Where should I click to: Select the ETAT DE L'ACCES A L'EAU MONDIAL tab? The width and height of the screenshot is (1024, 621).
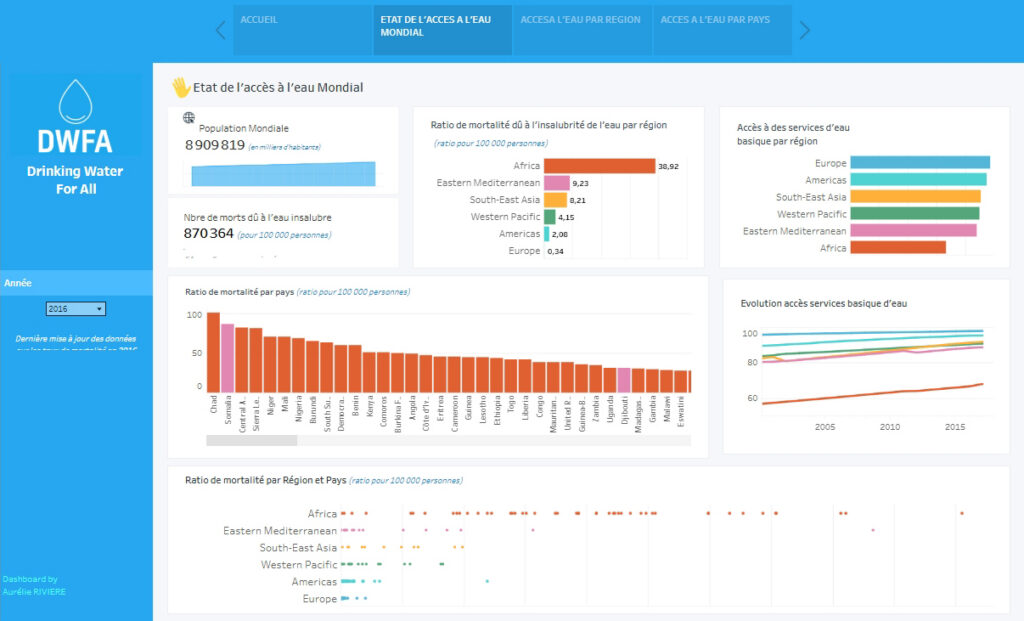(x=442, y=29)
